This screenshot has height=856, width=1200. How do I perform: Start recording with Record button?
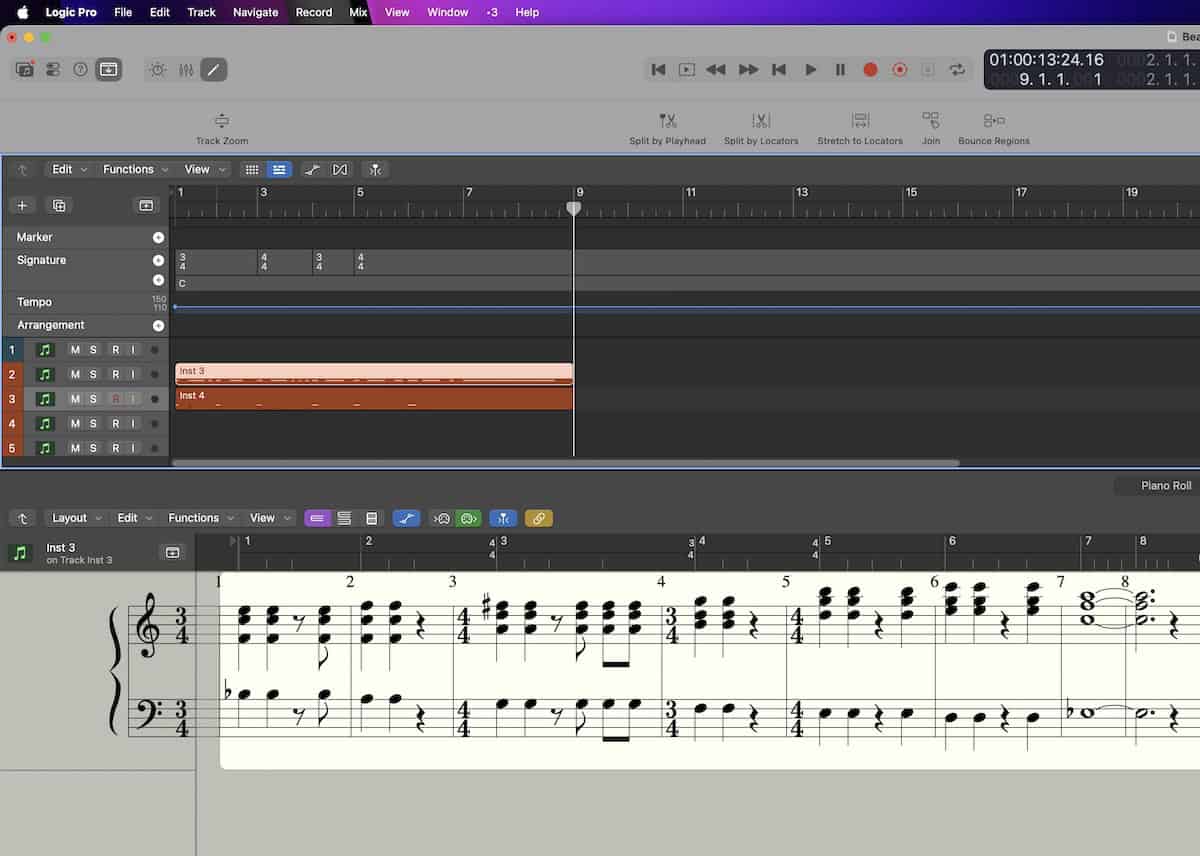(870, 70)
